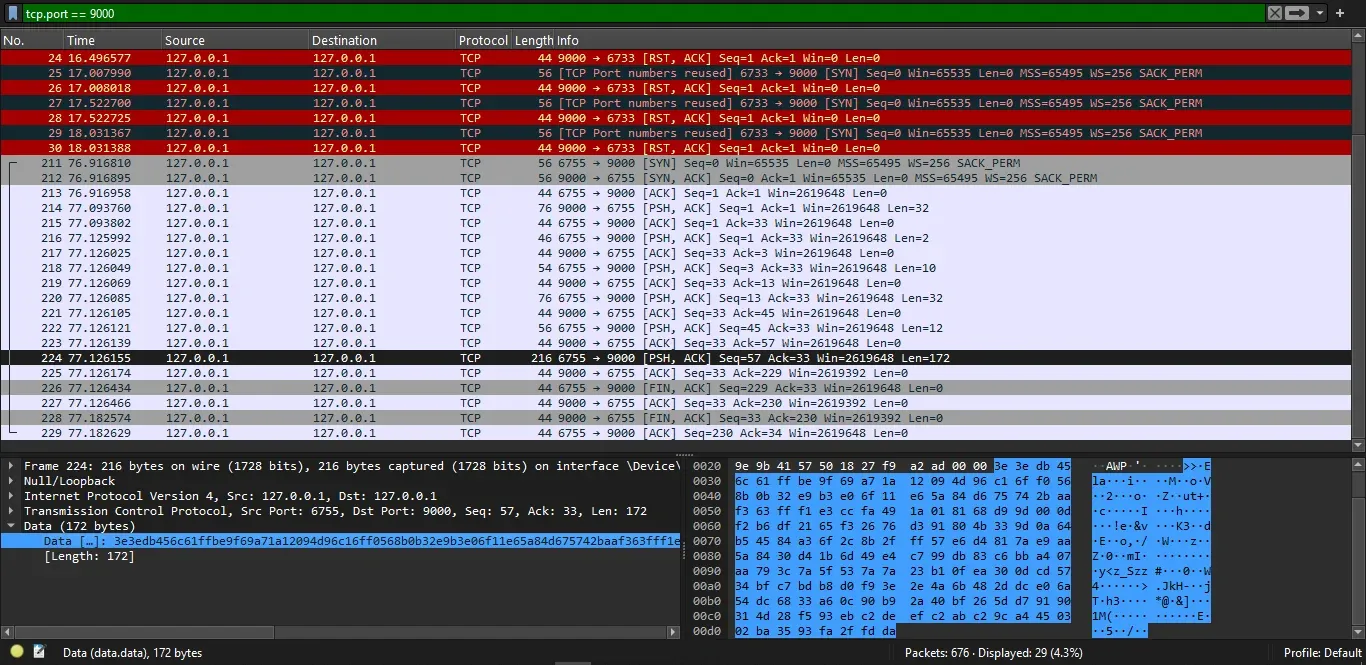
Task: Expand the Internet Protocol Version 4 node
Action: coord(11,496)
